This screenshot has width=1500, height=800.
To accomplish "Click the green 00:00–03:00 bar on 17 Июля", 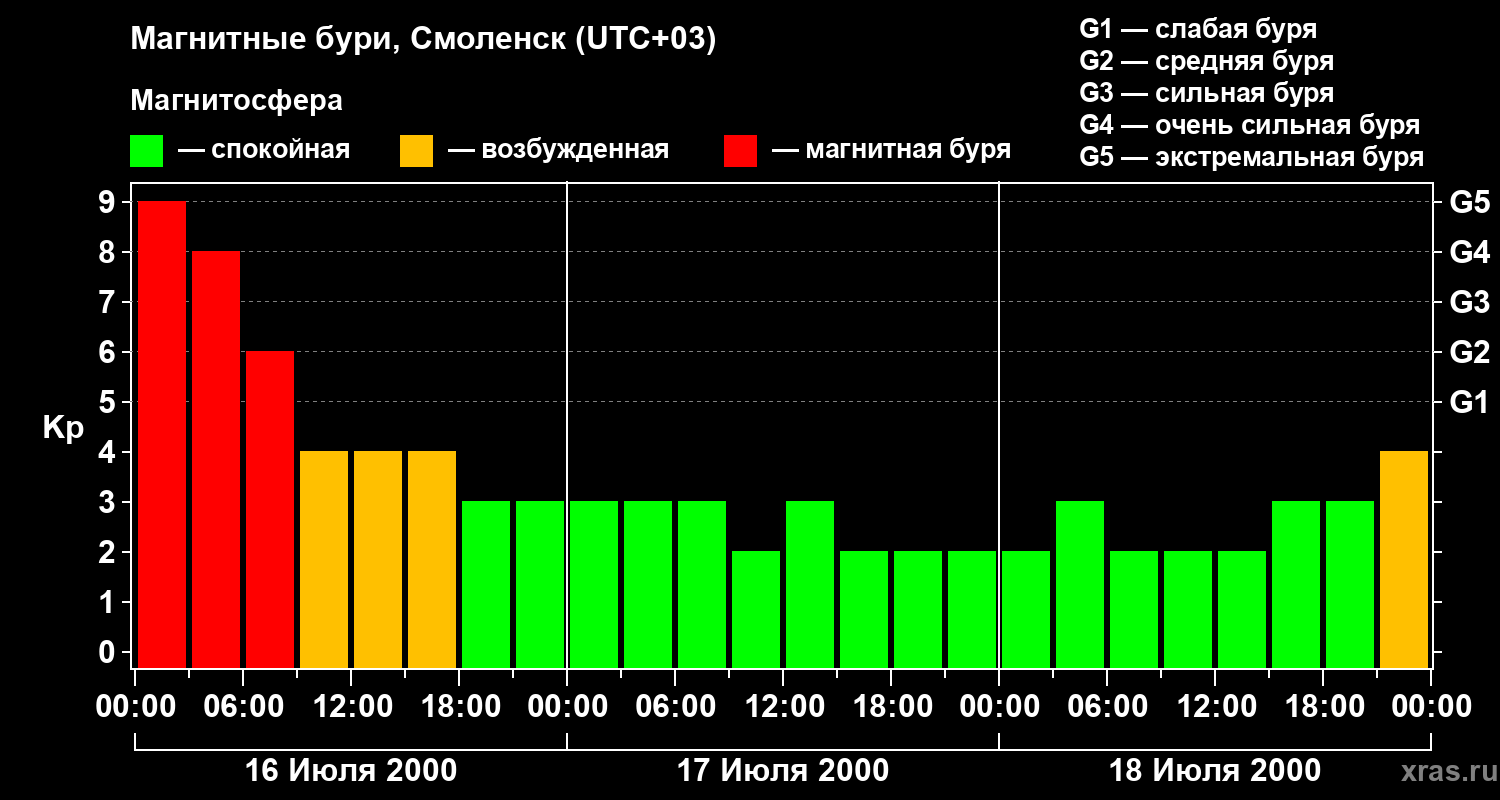I will pos(594,584).
